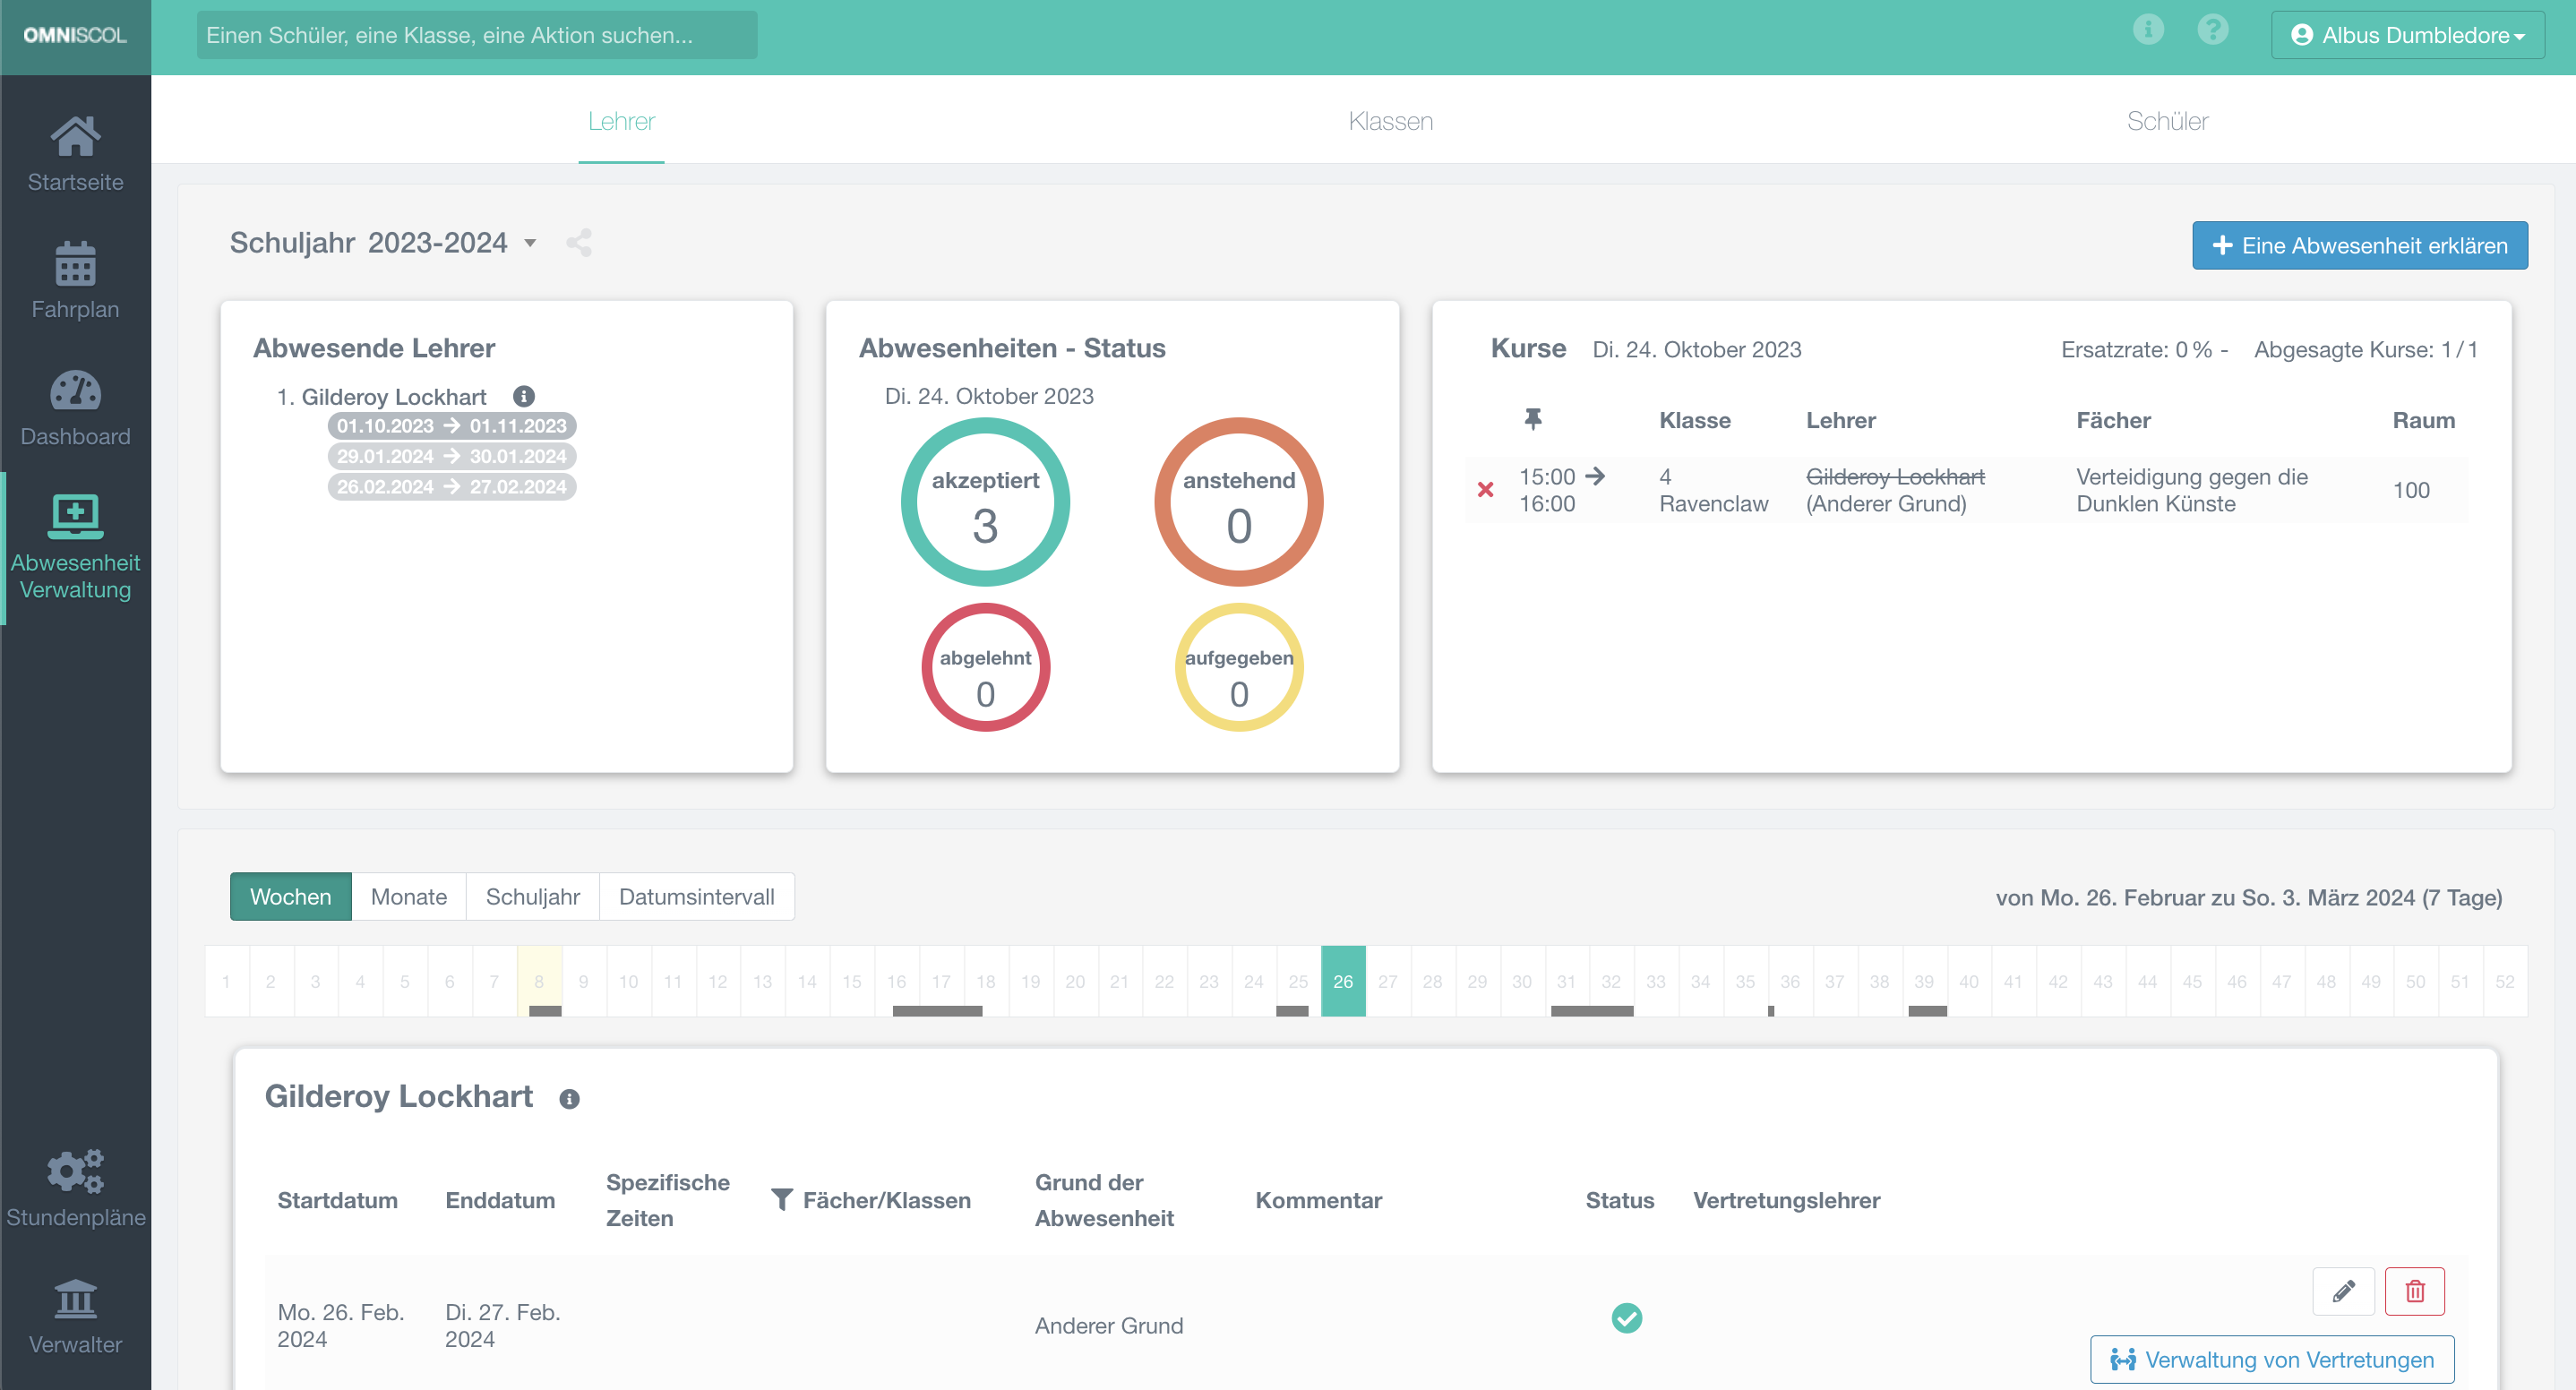Delete absence with red trash icon
This screenshot has height=1390, width=2576.
[2414, 1291]
